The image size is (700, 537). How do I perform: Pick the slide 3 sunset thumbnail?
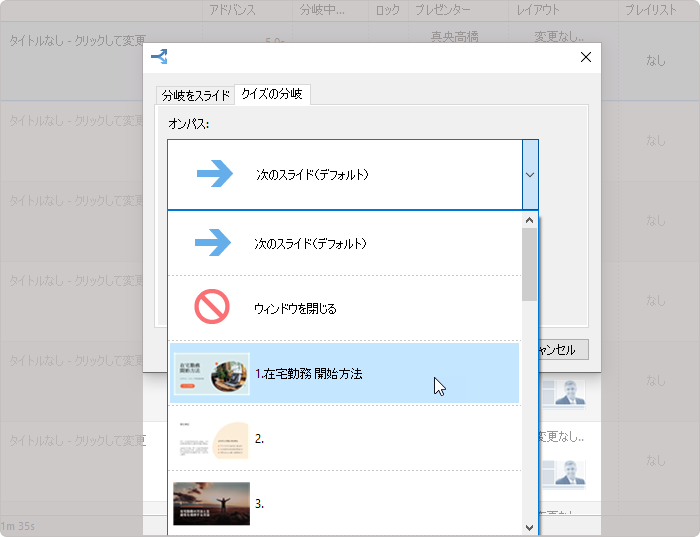coord(211,503)
